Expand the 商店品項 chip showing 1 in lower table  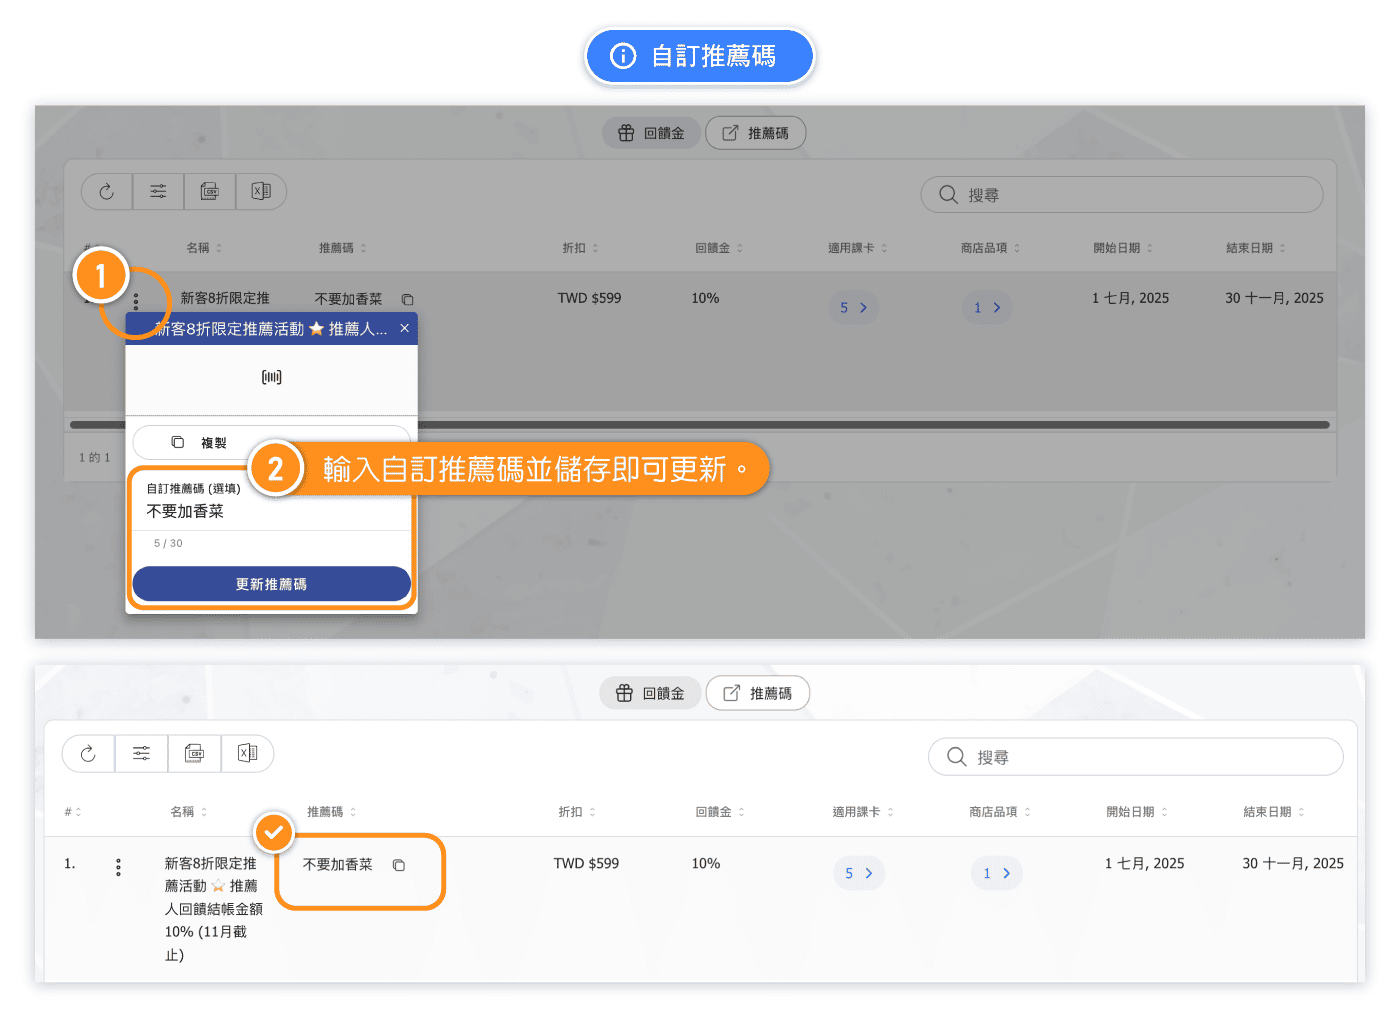coord(996,873)
